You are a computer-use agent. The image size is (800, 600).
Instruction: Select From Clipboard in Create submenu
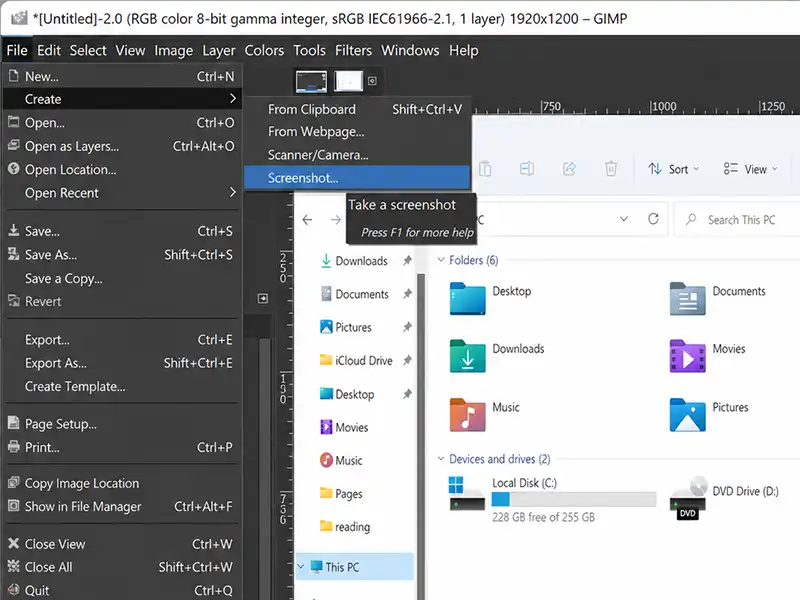[357, 109]
